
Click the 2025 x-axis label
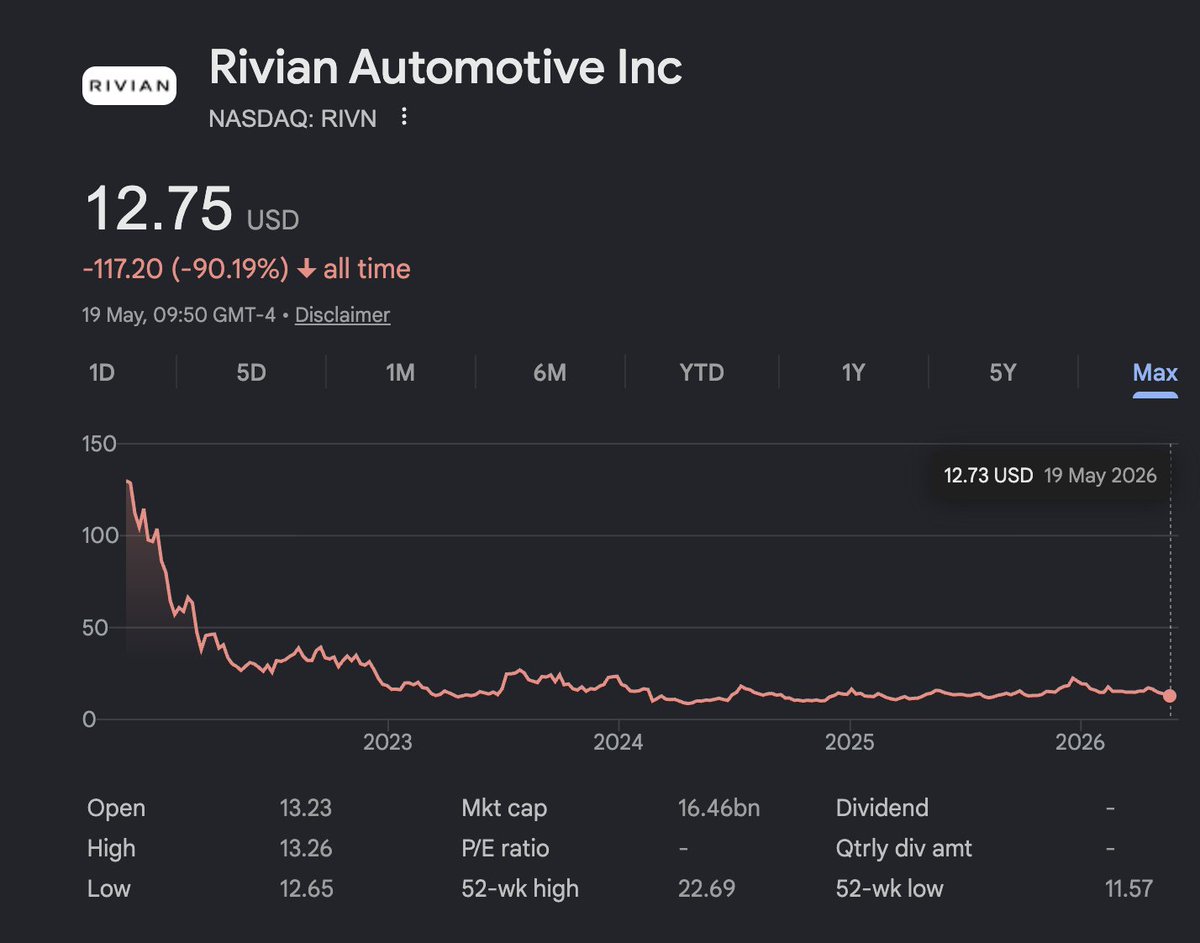849,743
